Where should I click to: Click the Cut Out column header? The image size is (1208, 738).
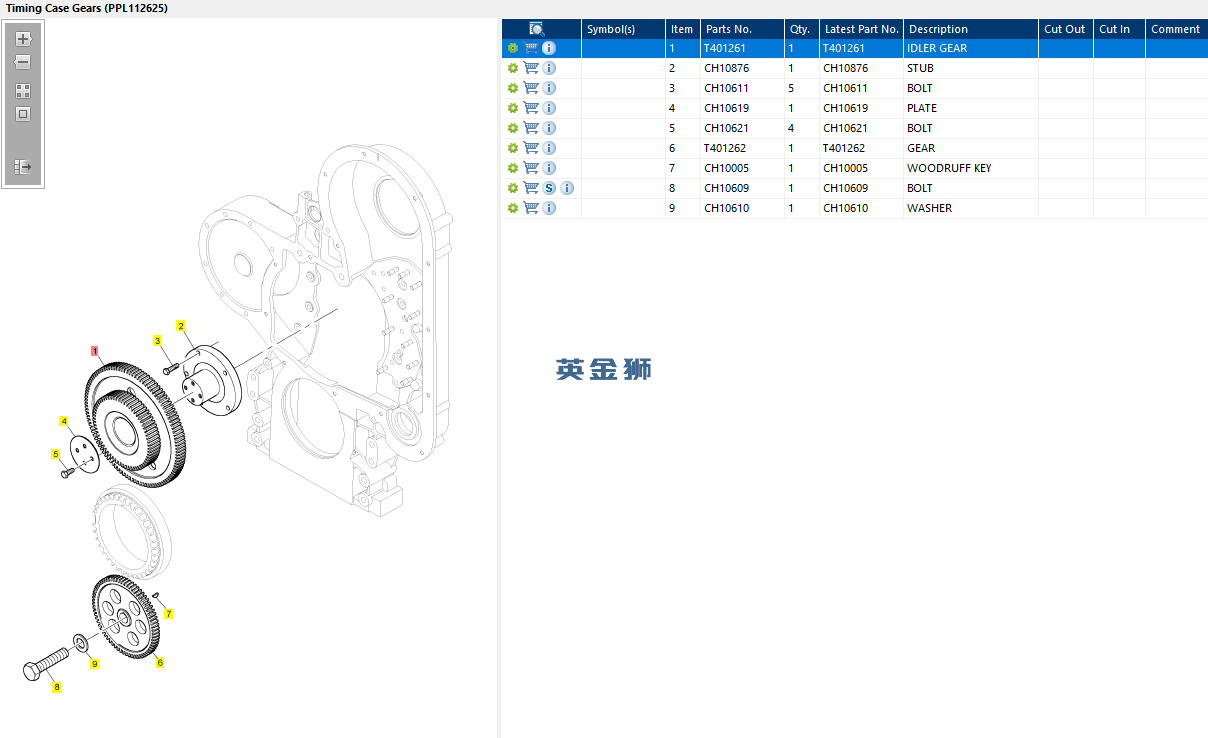(1065, 29)
